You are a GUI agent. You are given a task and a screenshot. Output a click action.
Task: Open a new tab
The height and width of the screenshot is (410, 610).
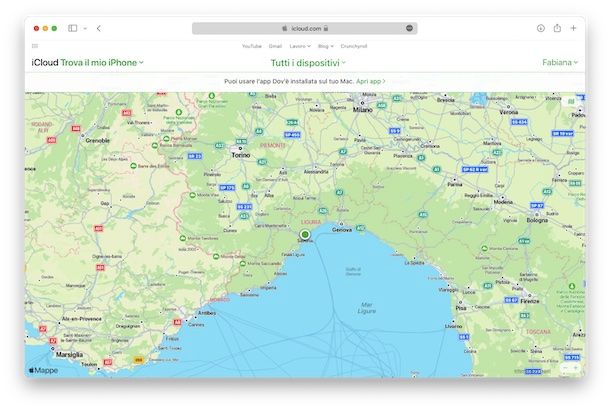[x=573, y=28]
